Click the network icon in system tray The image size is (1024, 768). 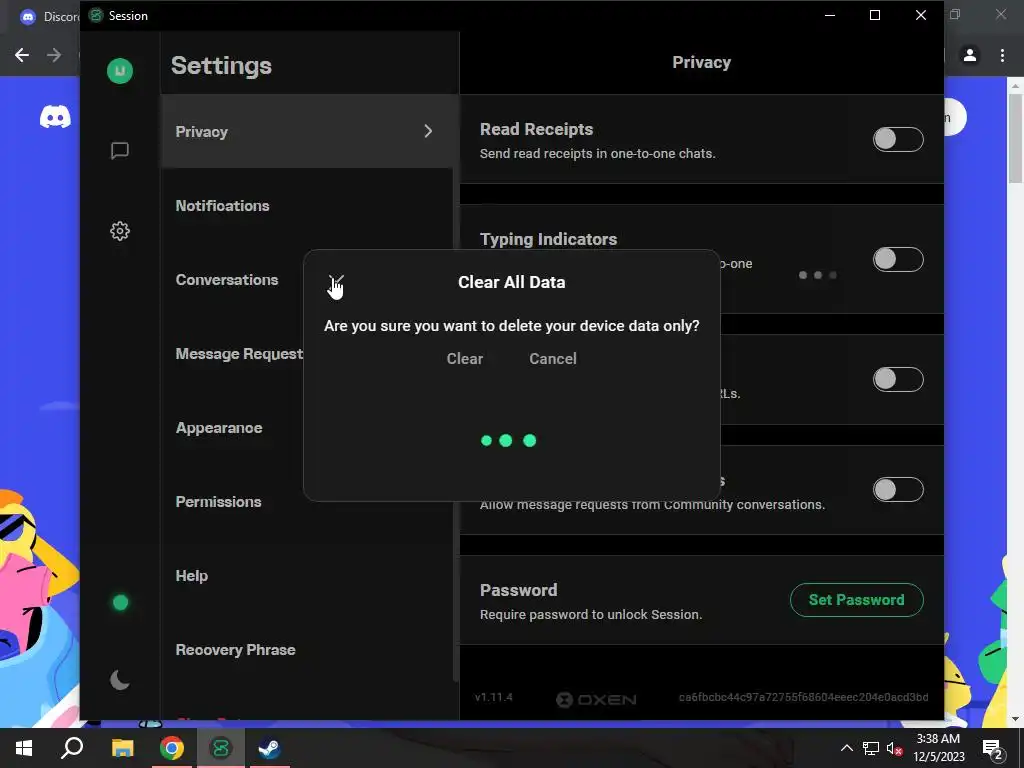coord(871,748)
